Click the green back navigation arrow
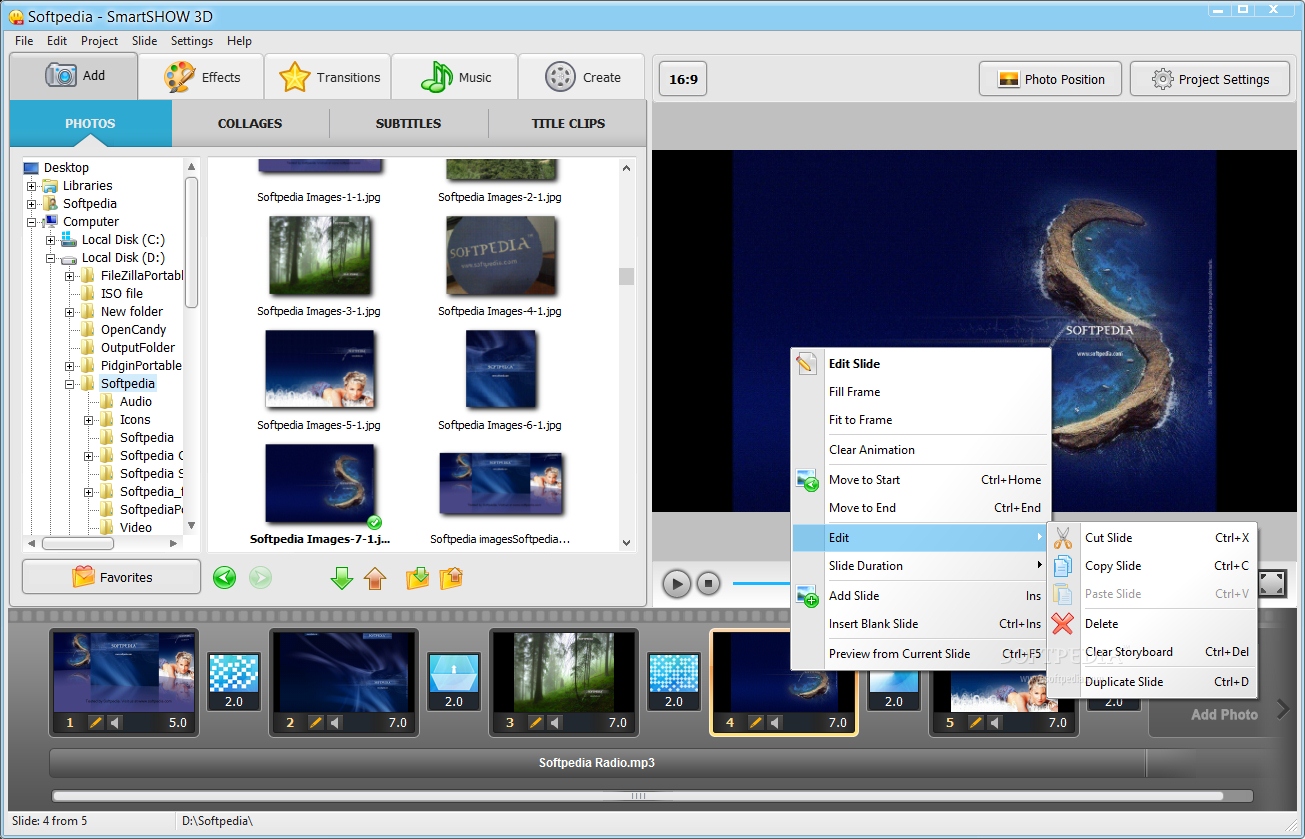The image size is (1305, 839). 225,577
